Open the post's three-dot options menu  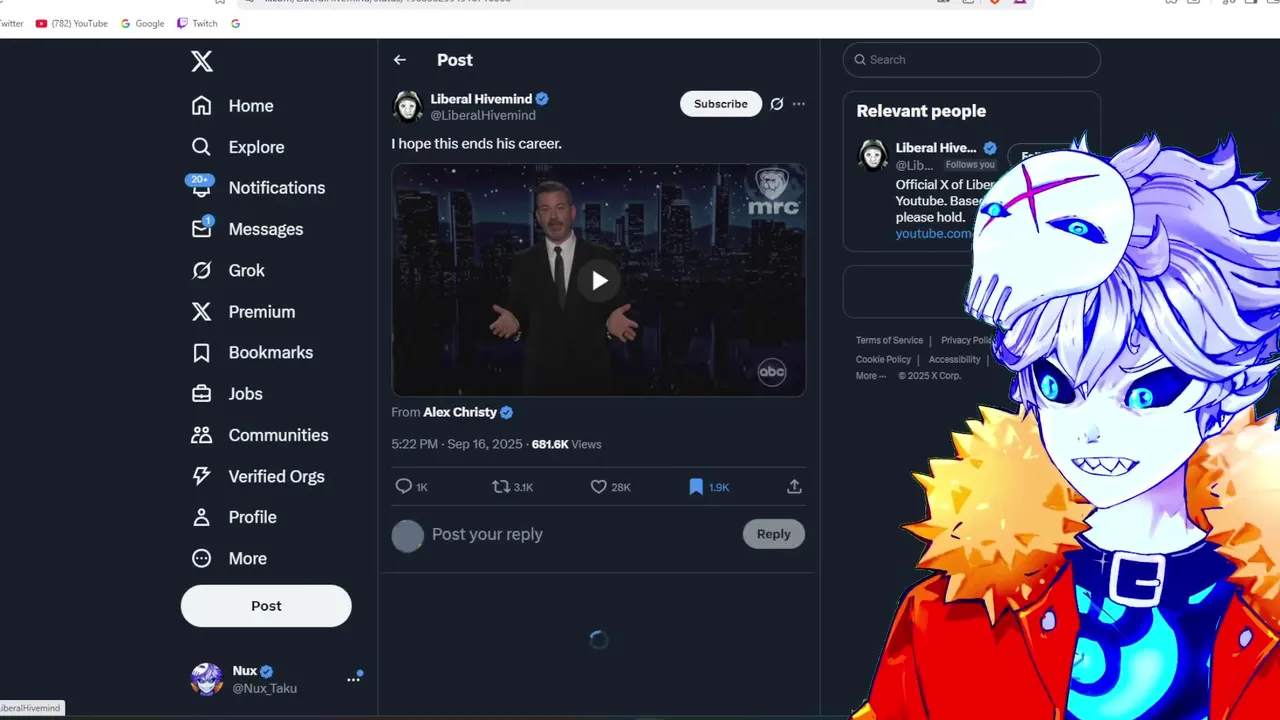pyautogui.click(x=798, y=104)
